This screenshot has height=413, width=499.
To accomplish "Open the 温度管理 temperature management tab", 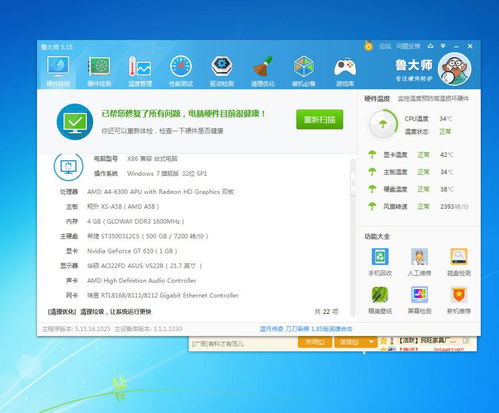I will [x=140, y=71].
